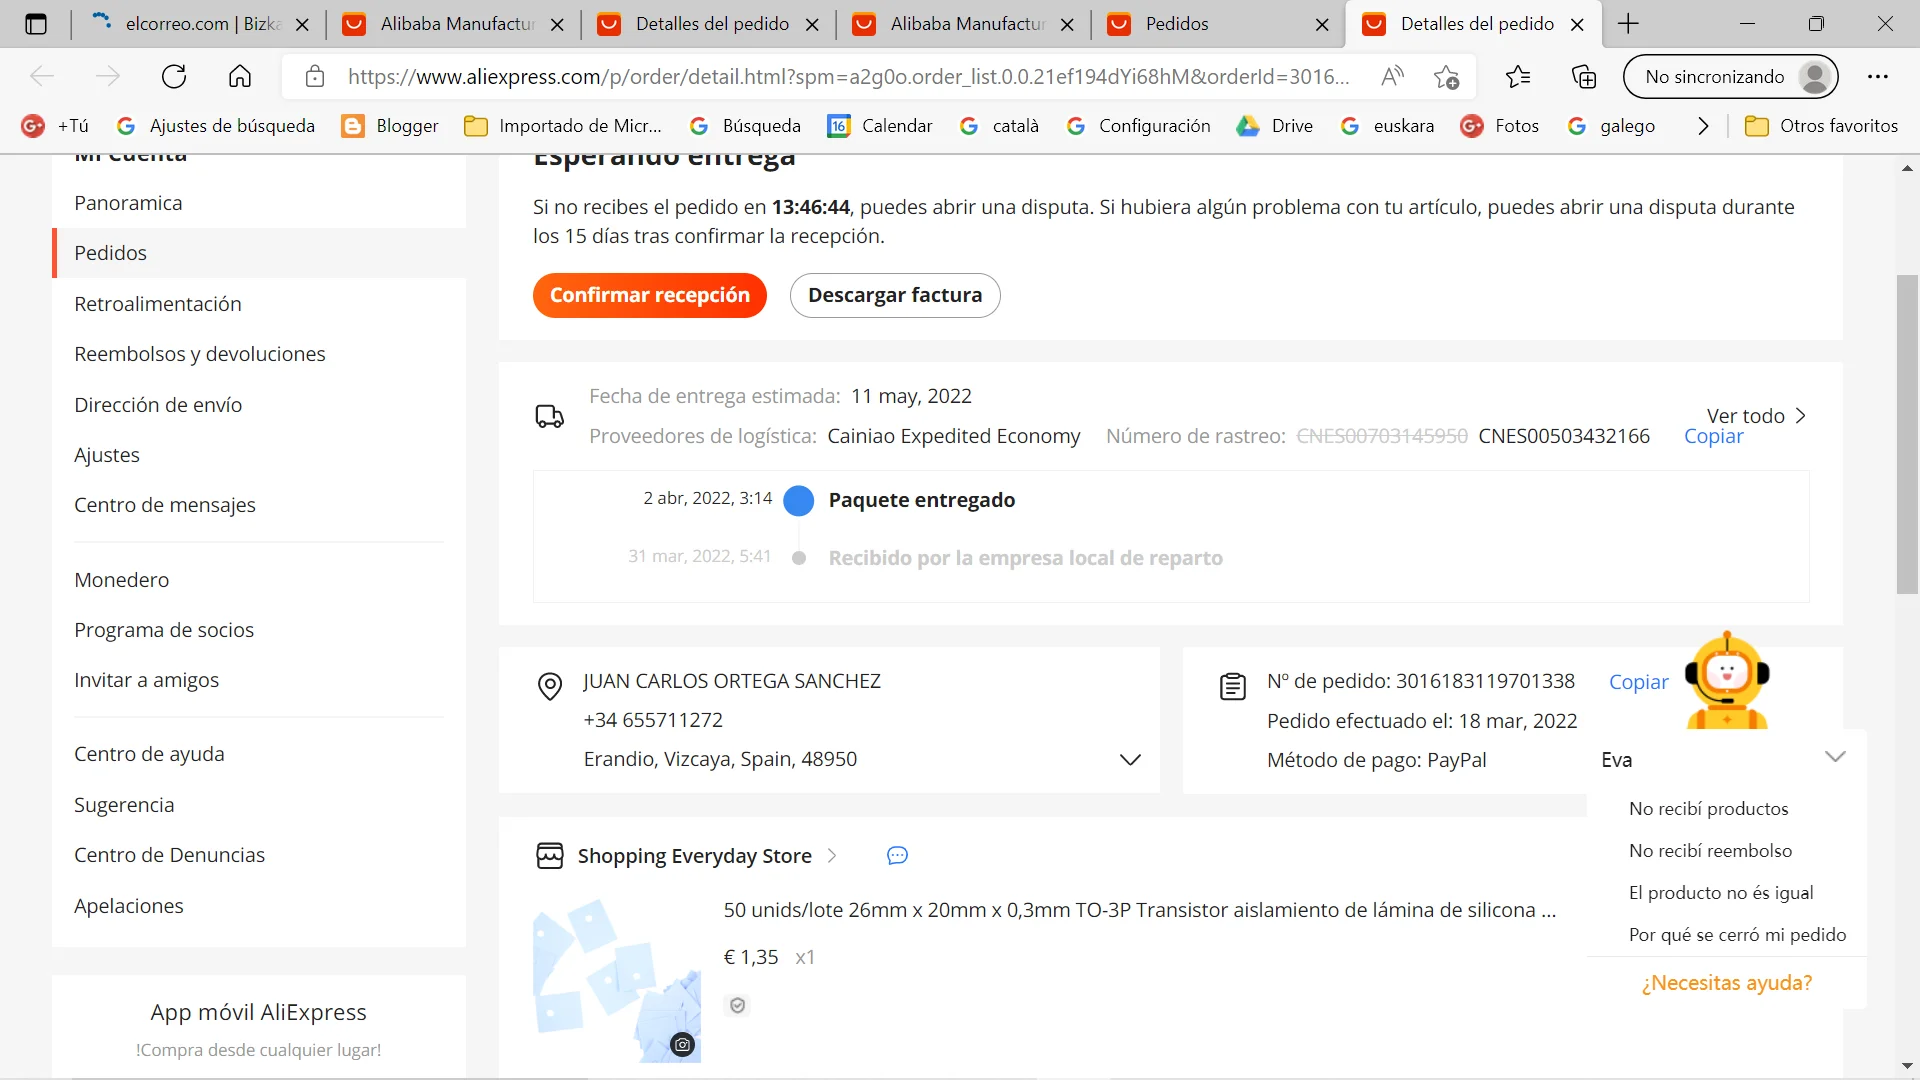Open the browser Collections icon

(x=1583, y=77)
